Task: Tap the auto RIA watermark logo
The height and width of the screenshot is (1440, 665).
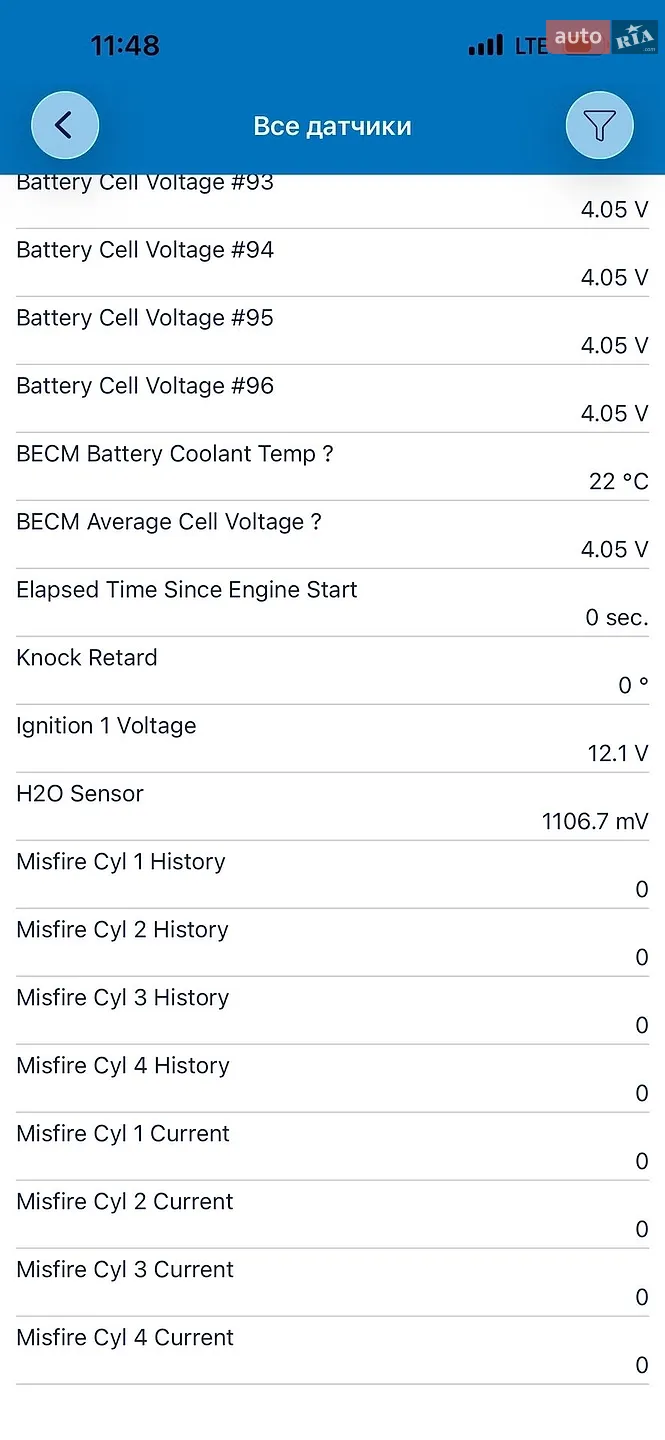Action: tap(602, 38)
